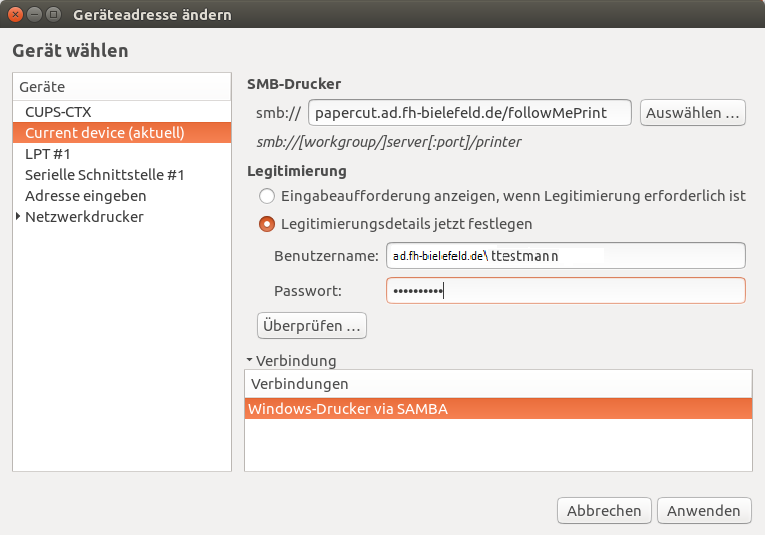Image resolution: width=765 pixels, height=535 pixels.
Task: Select CUPS-CTX device in list
Action: [58, 112]
